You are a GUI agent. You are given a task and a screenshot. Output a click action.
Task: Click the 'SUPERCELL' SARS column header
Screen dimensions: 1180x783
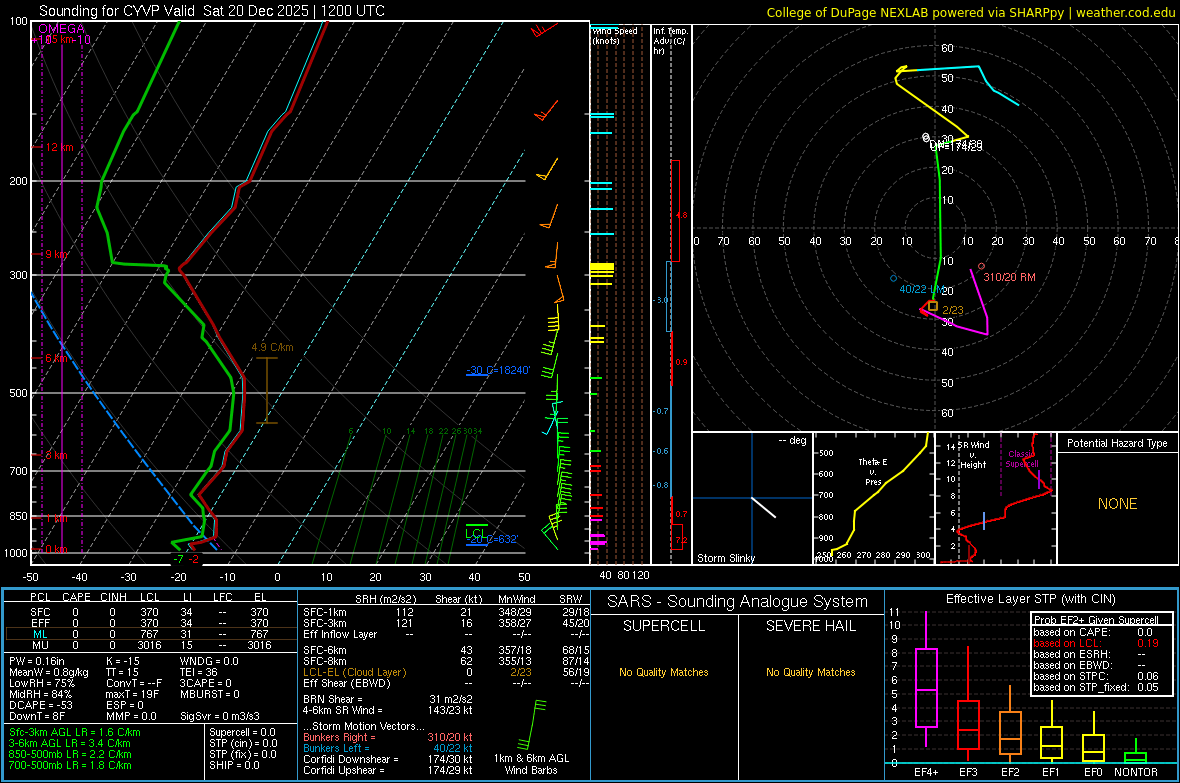pyautogui.click(x=664, y=626)
